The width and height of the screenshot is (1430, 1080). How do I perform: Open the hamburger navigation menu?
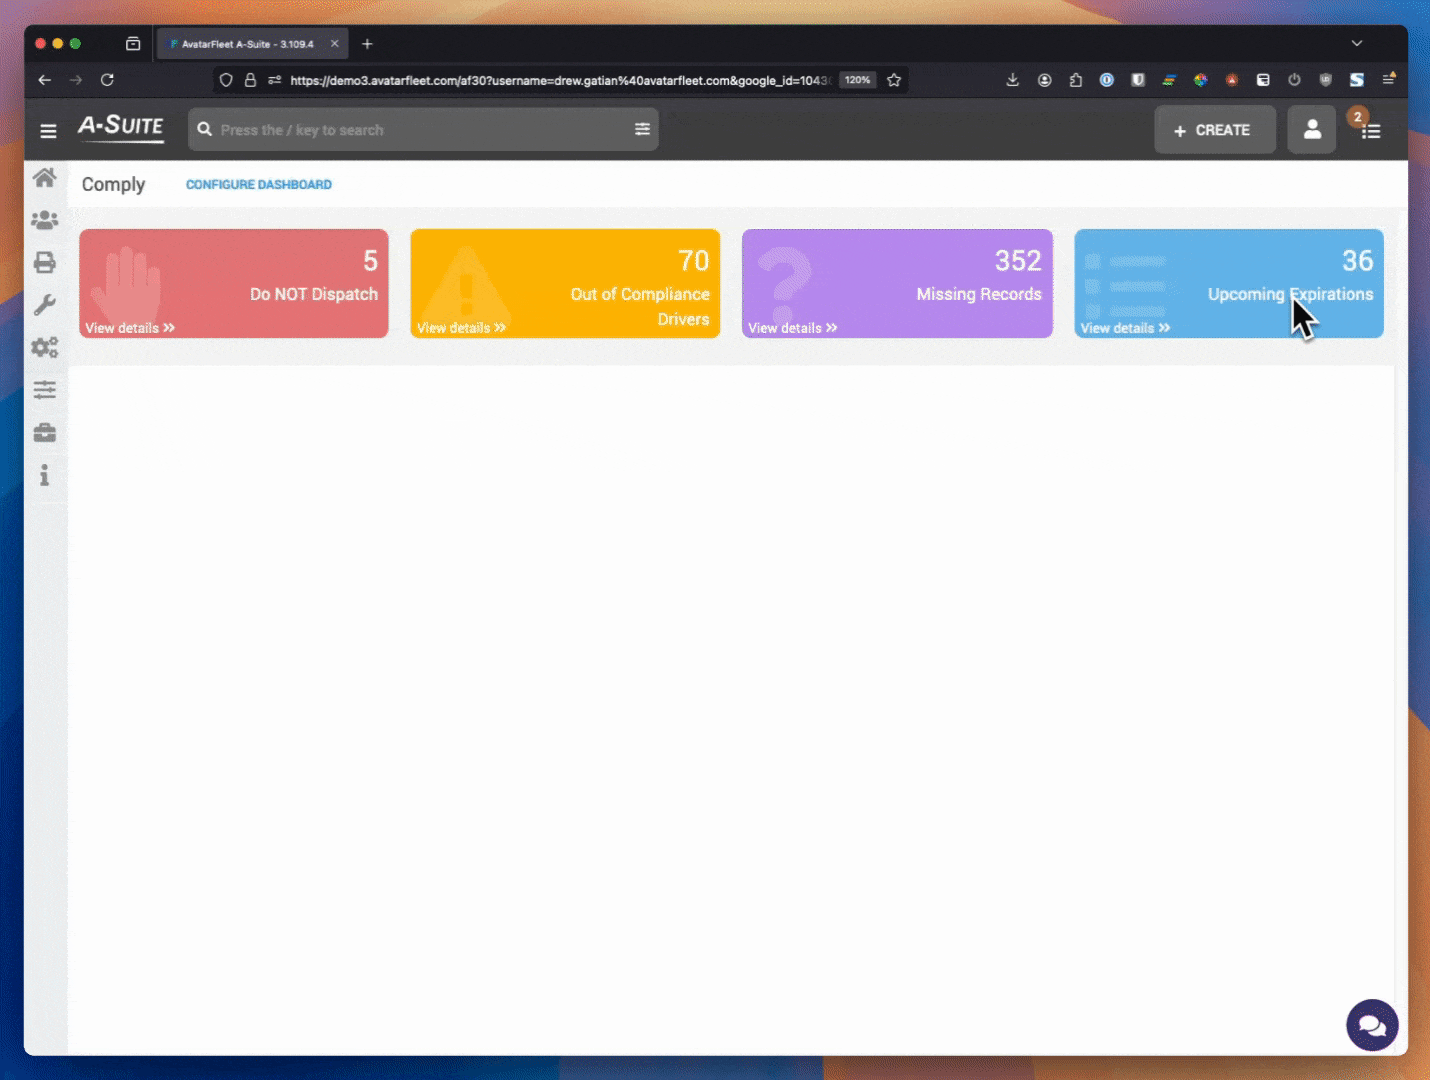tap(48, 130)
